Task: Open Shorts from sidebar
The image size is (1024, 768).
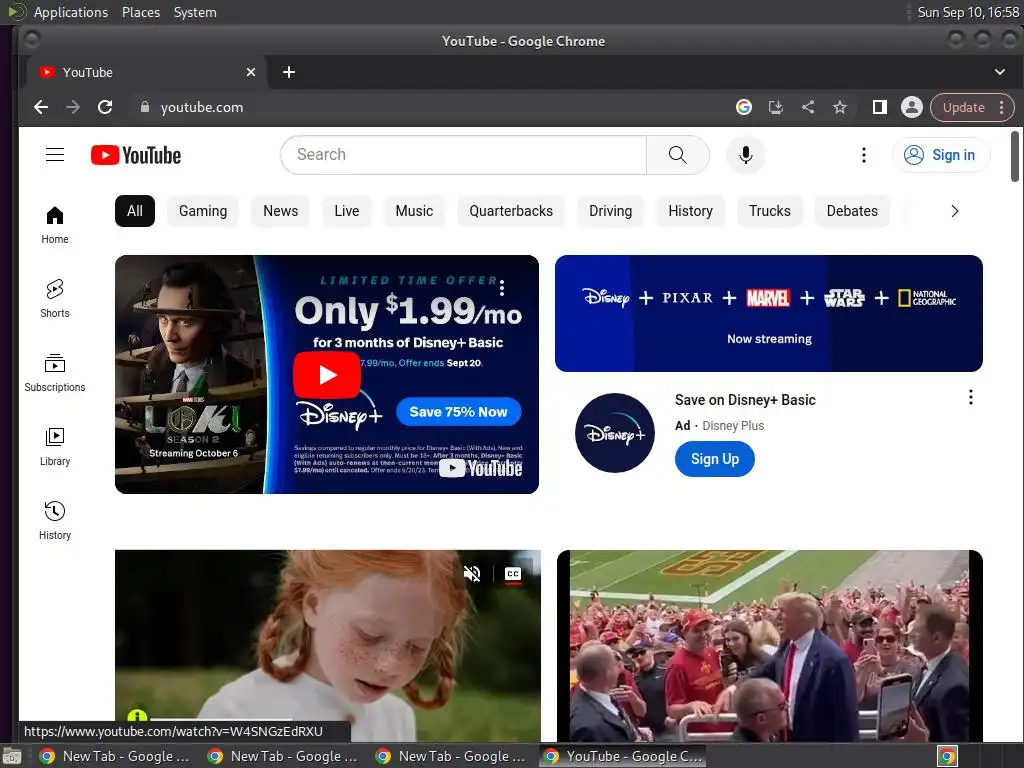Action: click(x=55, y=298)
